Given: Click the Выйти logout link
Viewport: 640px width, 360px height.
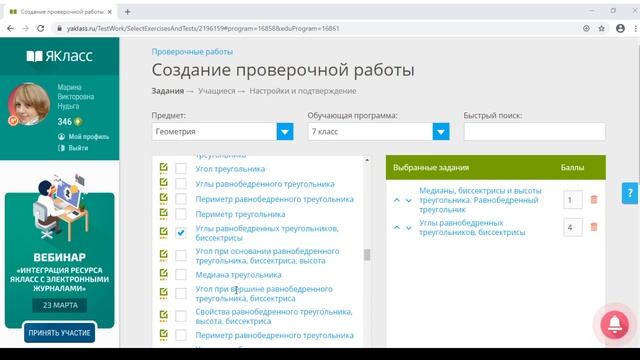Looking at the screenshot, I should (78, 148).
